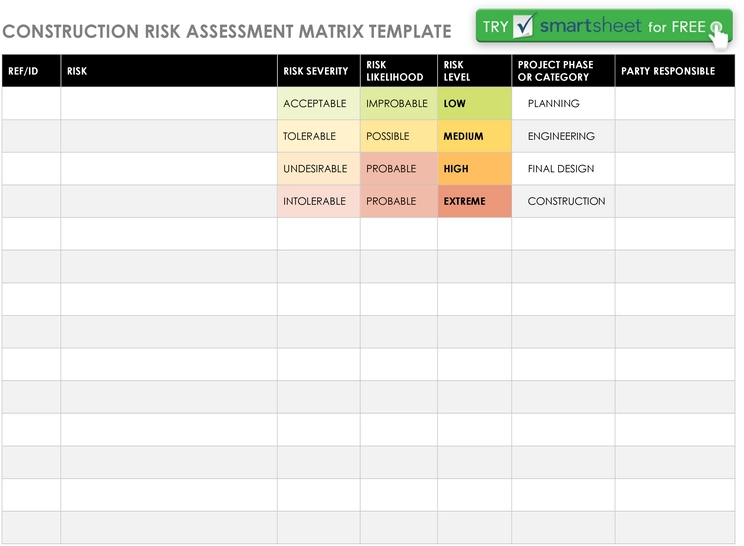Click the empty REF/ID cell in the TOLERABLE row
Screen dimensions: 744x546
click(x=31, y=136)
